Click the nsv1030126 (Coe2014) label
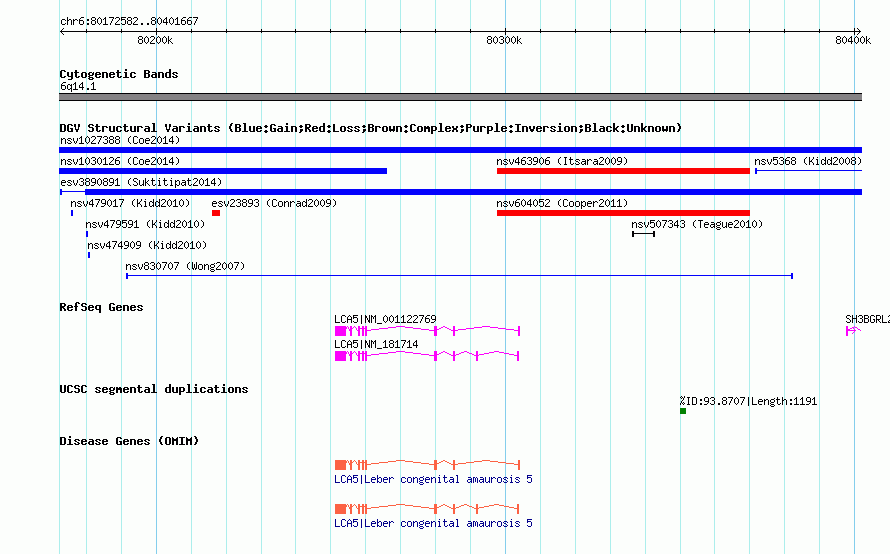 pos(120,161)
